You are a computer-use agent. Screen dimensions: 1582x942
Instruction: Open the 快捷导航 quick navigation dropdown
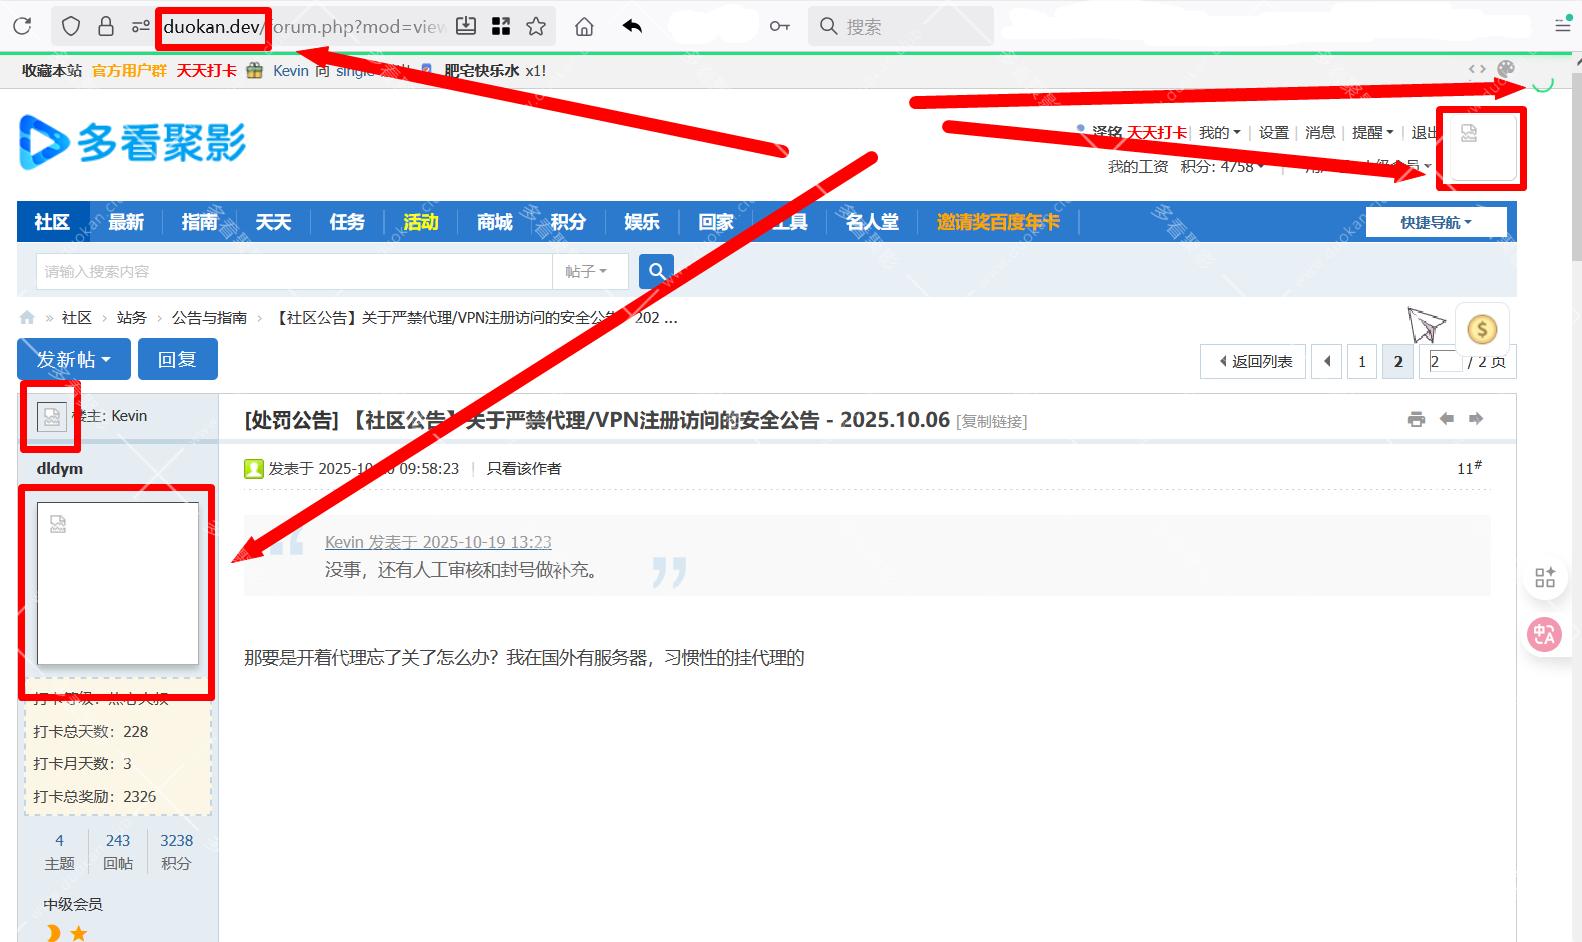1436,222
